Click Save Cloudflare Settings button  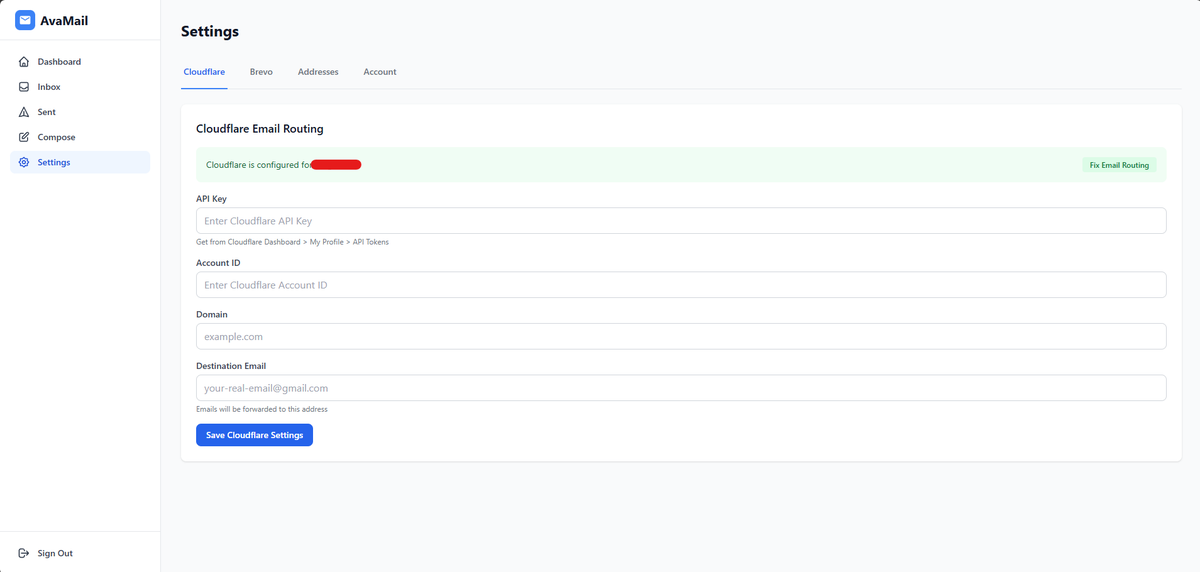tap(254, 435)
